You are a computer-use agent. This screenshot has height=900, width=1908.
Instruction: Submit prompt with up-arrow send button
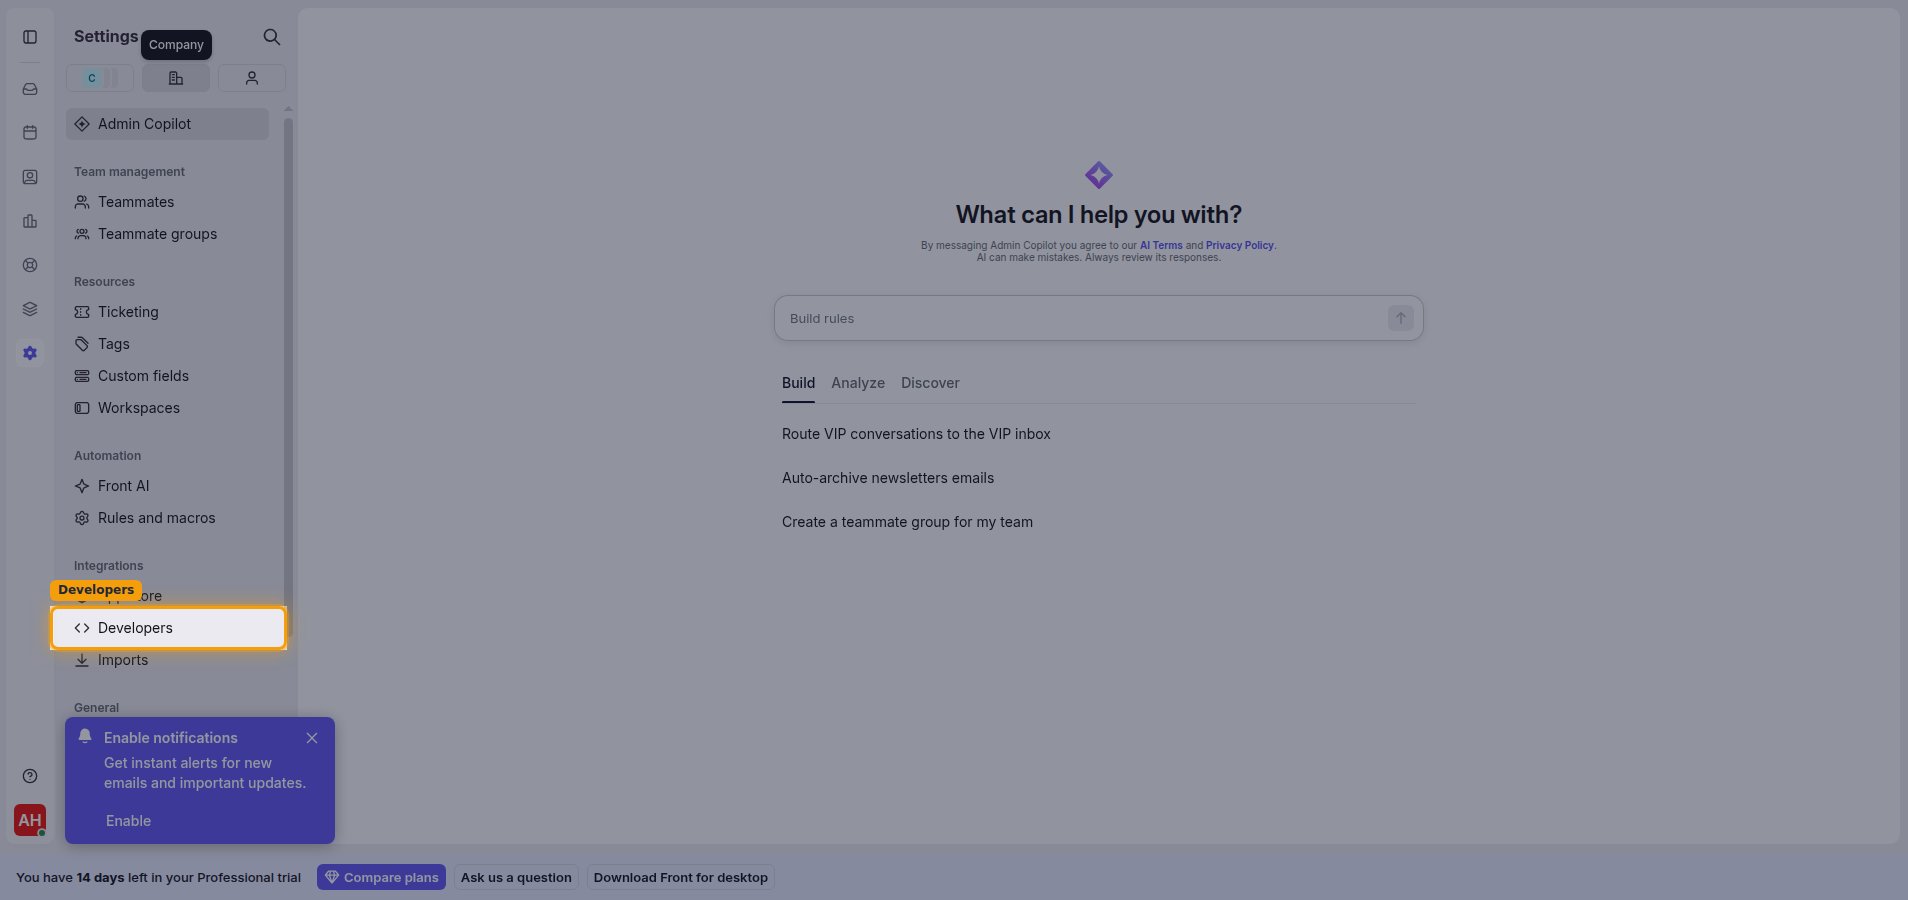[x=1400, y=318]
